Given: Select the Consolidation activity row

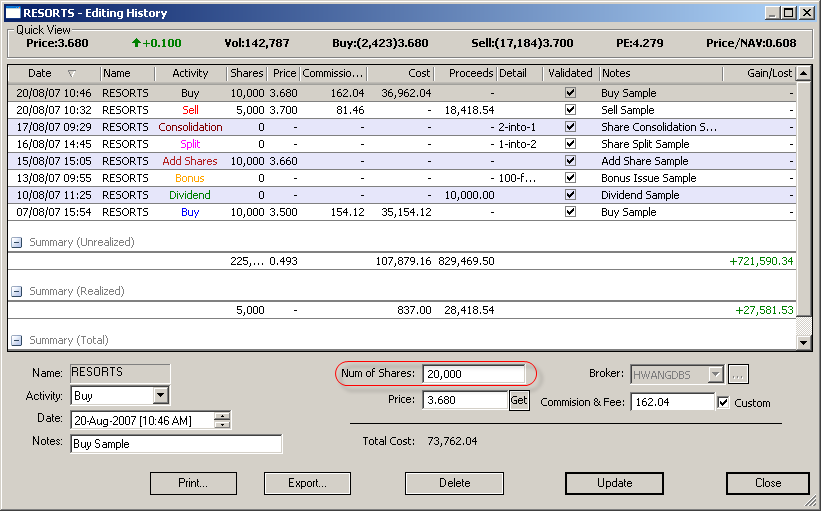Looking at the screenshot, I should 402,127.
